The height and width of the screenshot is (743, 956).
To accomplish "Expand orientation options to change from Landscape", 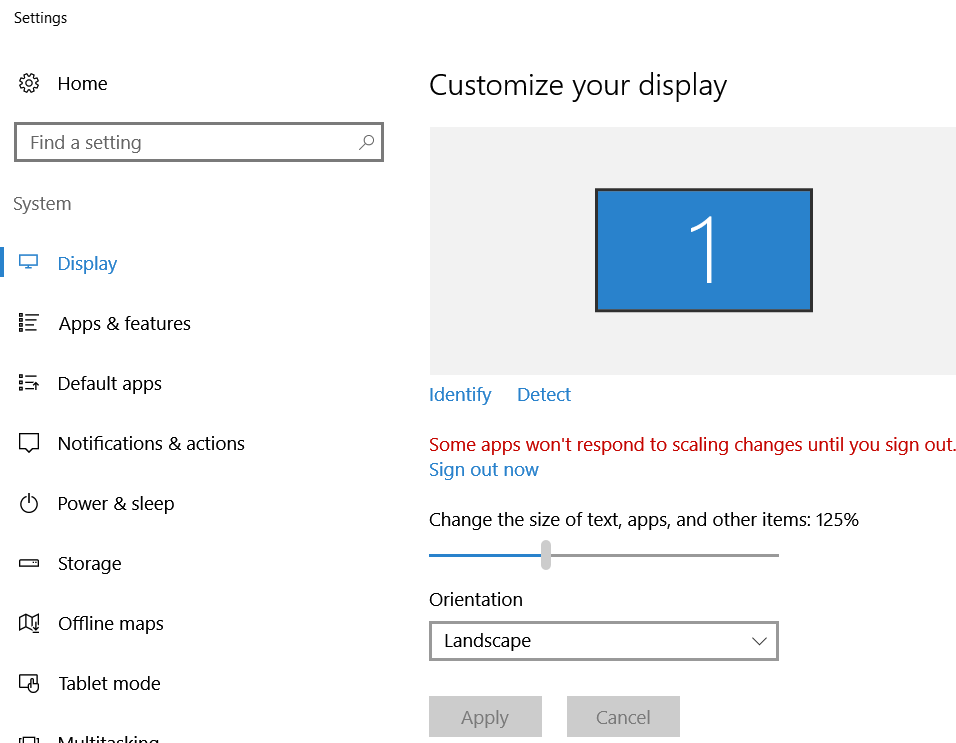I will pos(604,640).
